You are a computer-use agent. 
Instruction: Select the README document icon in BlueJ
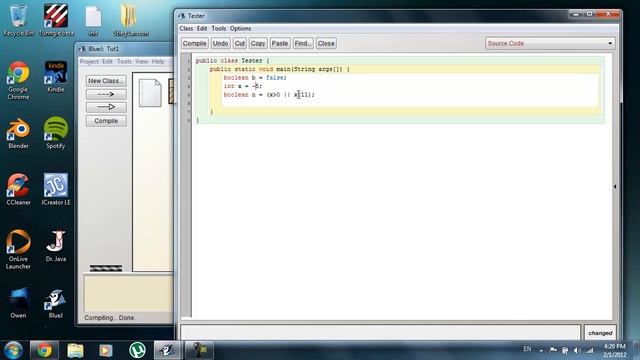pos(150,93)
